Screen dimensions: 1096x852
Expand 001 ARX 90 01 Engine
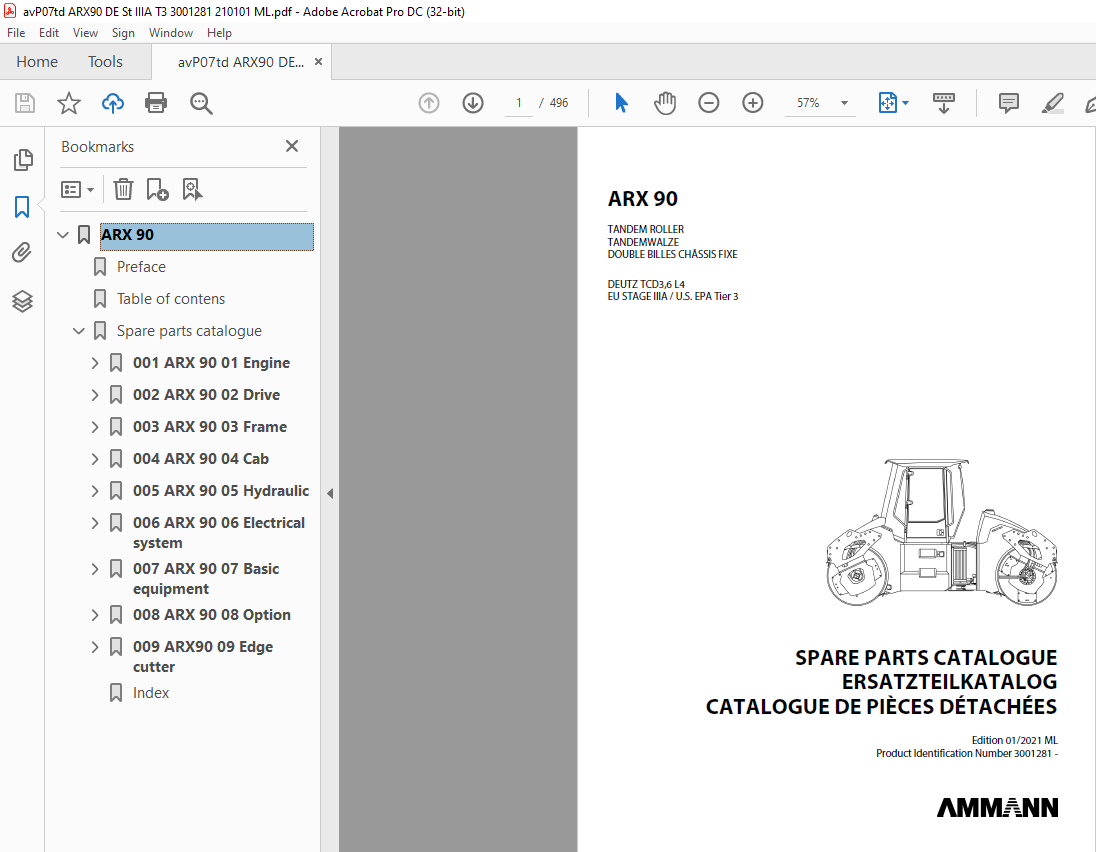pos(95,363)
